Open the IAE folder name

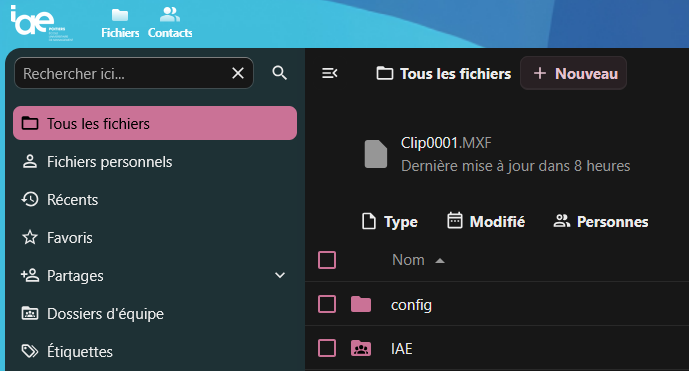[x=402, y=349]
